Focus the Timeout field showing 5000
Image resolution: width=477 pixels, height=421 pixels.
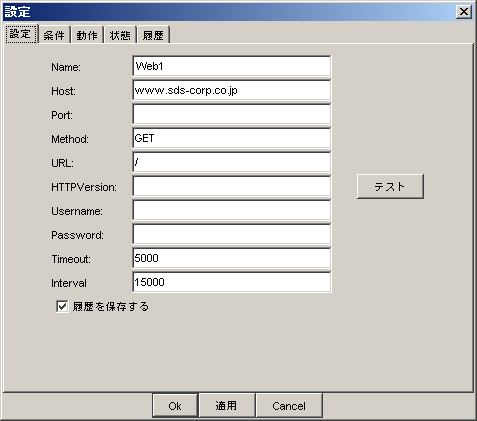(x=232, y=258)
